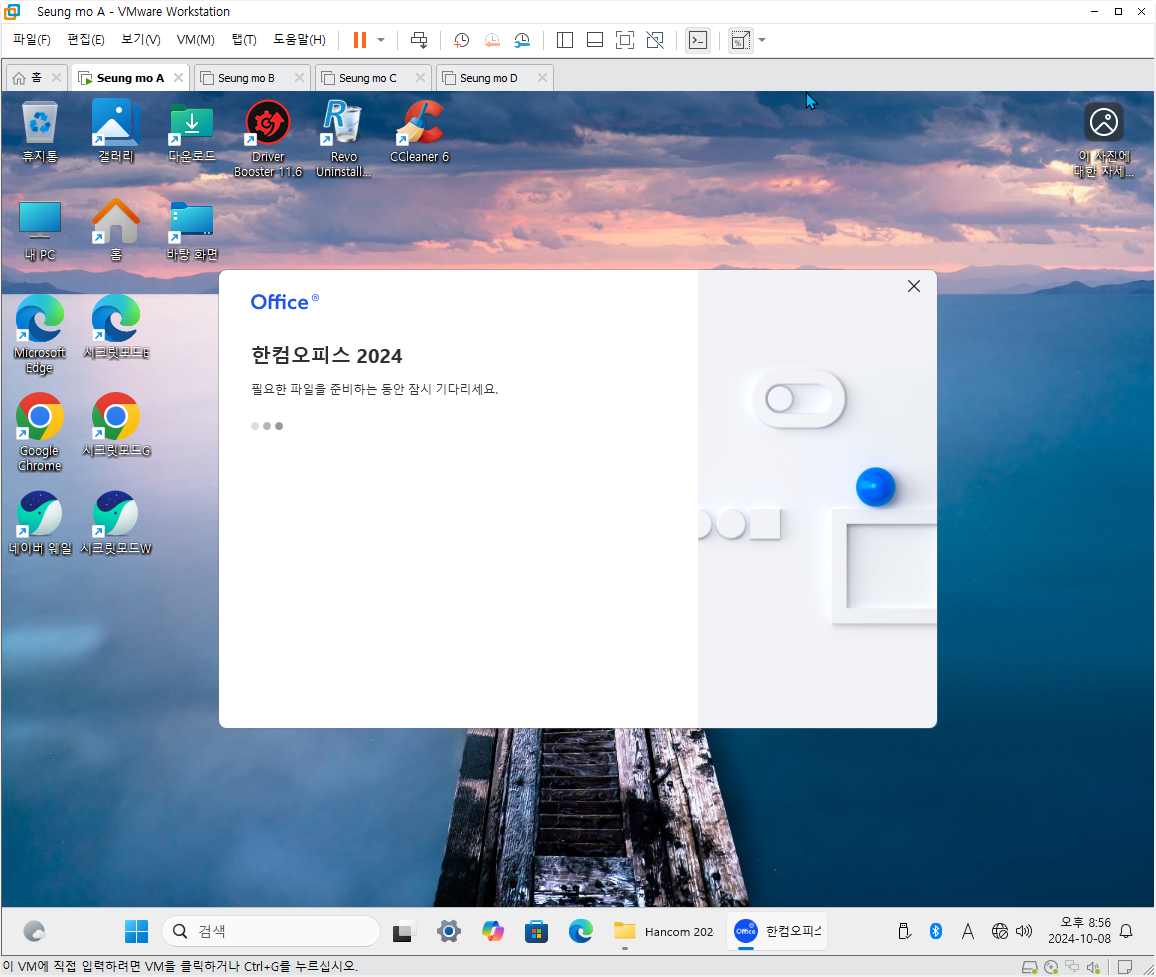
Task: Open Task View in the taskbar
Action: 403,932
